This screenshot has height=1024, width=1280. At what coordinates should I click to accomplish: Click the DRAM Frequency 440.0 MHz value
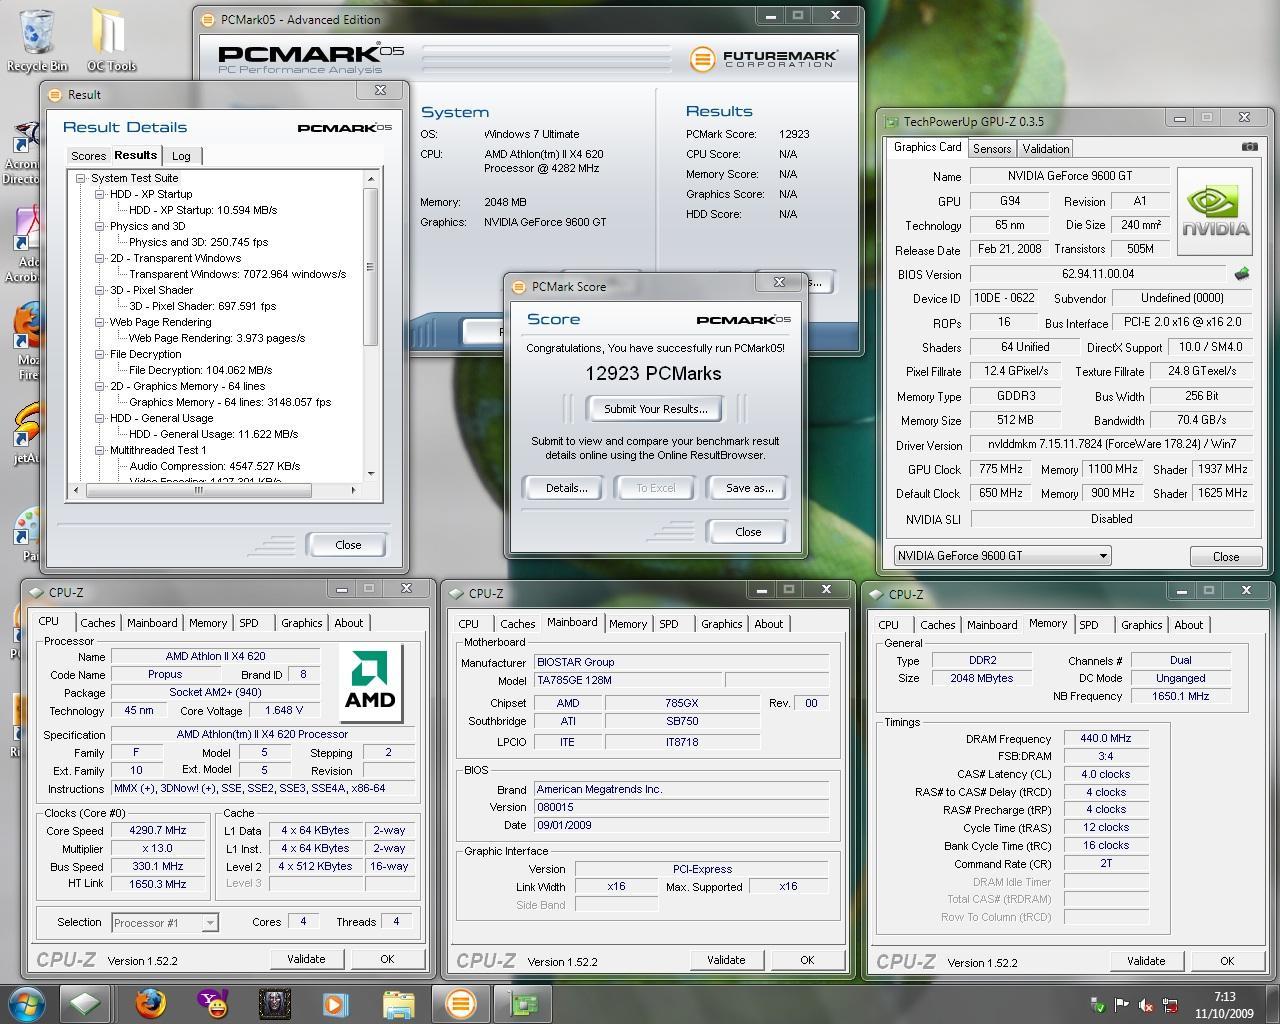coord(1106,738)
